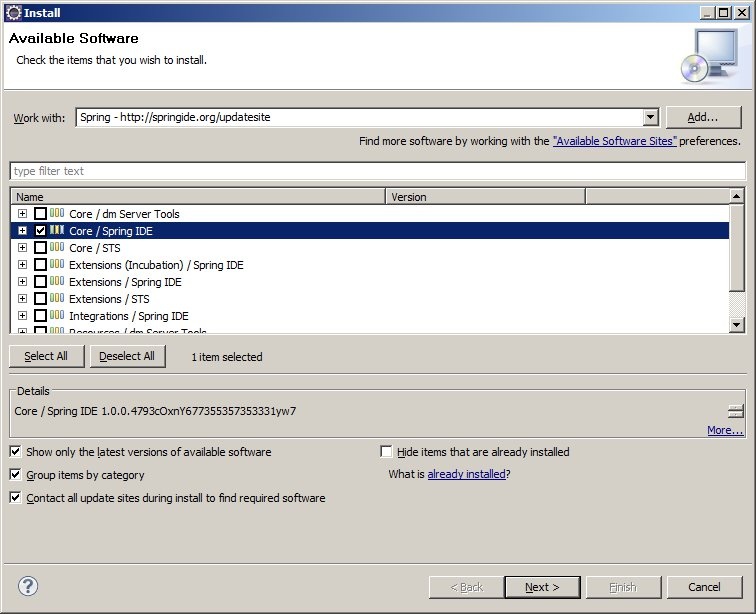Image resolution: width=756 pixels, height=614 pixels.
Task: Expand the Extensions (Incubation) / Spring IDE node
Action: [22, 265]
